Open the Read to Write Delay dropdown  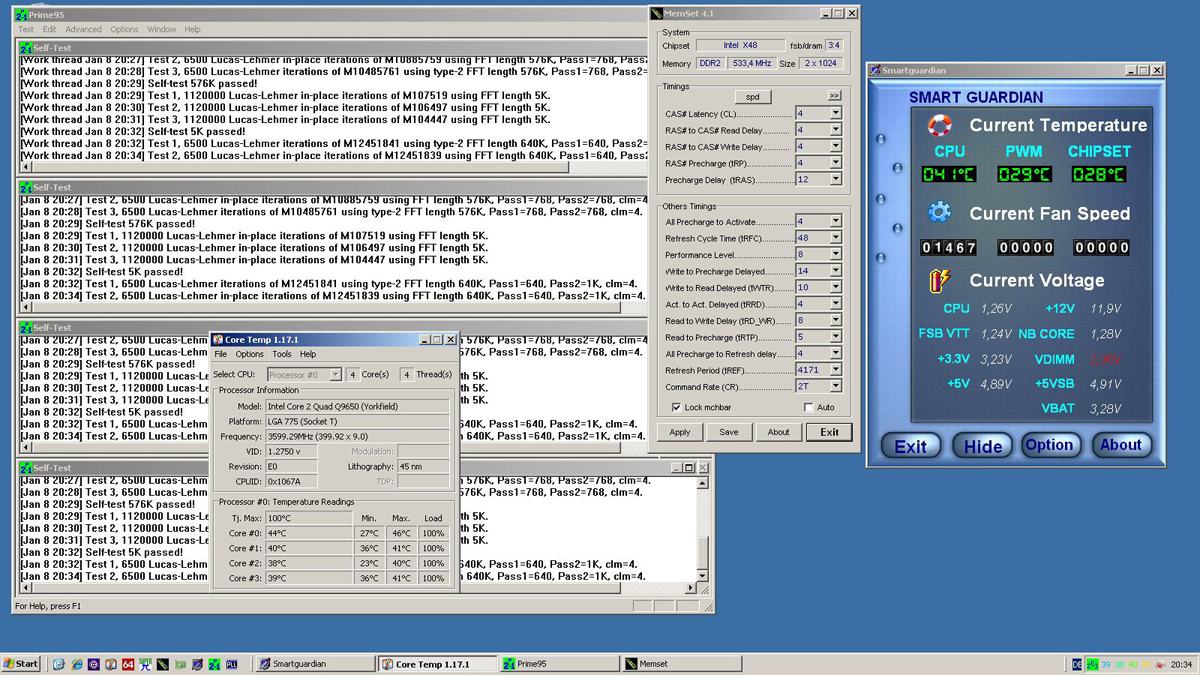pyautogui.click(x=835, y=321)
